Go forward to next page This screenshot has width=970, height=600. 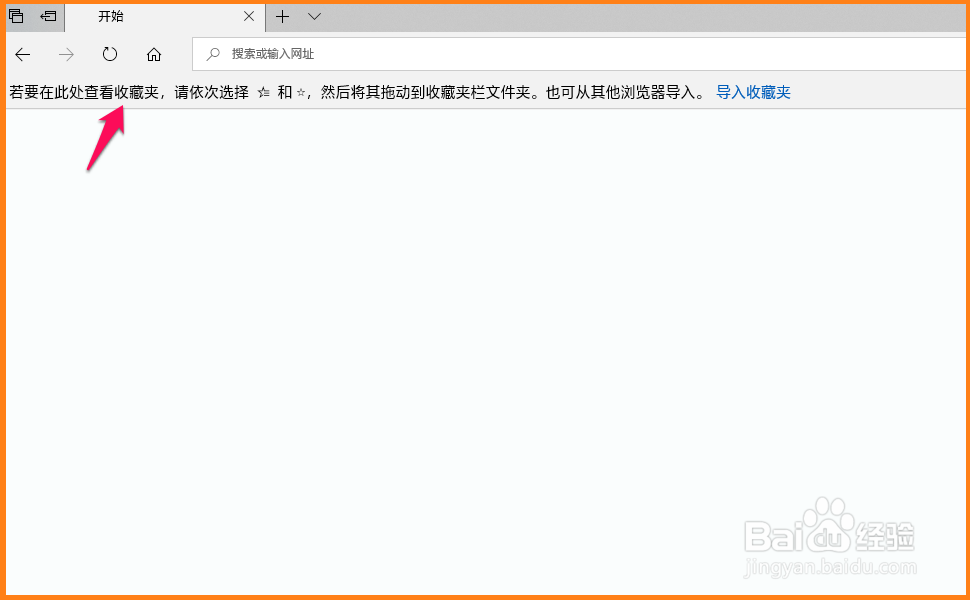(x=66, y=54)
